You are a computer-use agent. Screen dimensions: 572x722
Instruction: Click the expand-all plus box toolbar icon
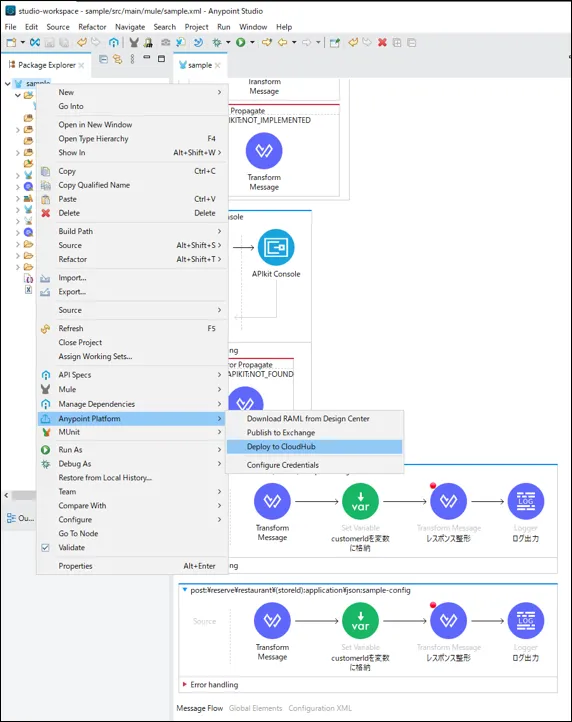pos(397,42)
